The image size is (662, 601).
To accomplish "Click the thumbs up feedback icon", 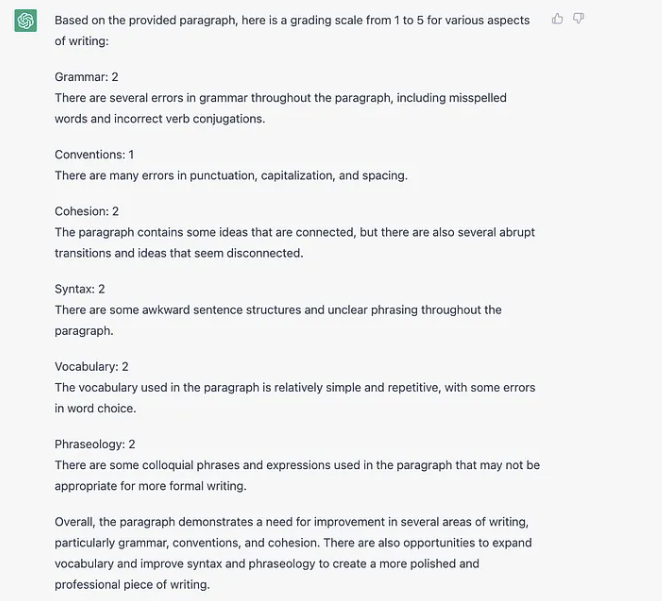I will 558,18.
